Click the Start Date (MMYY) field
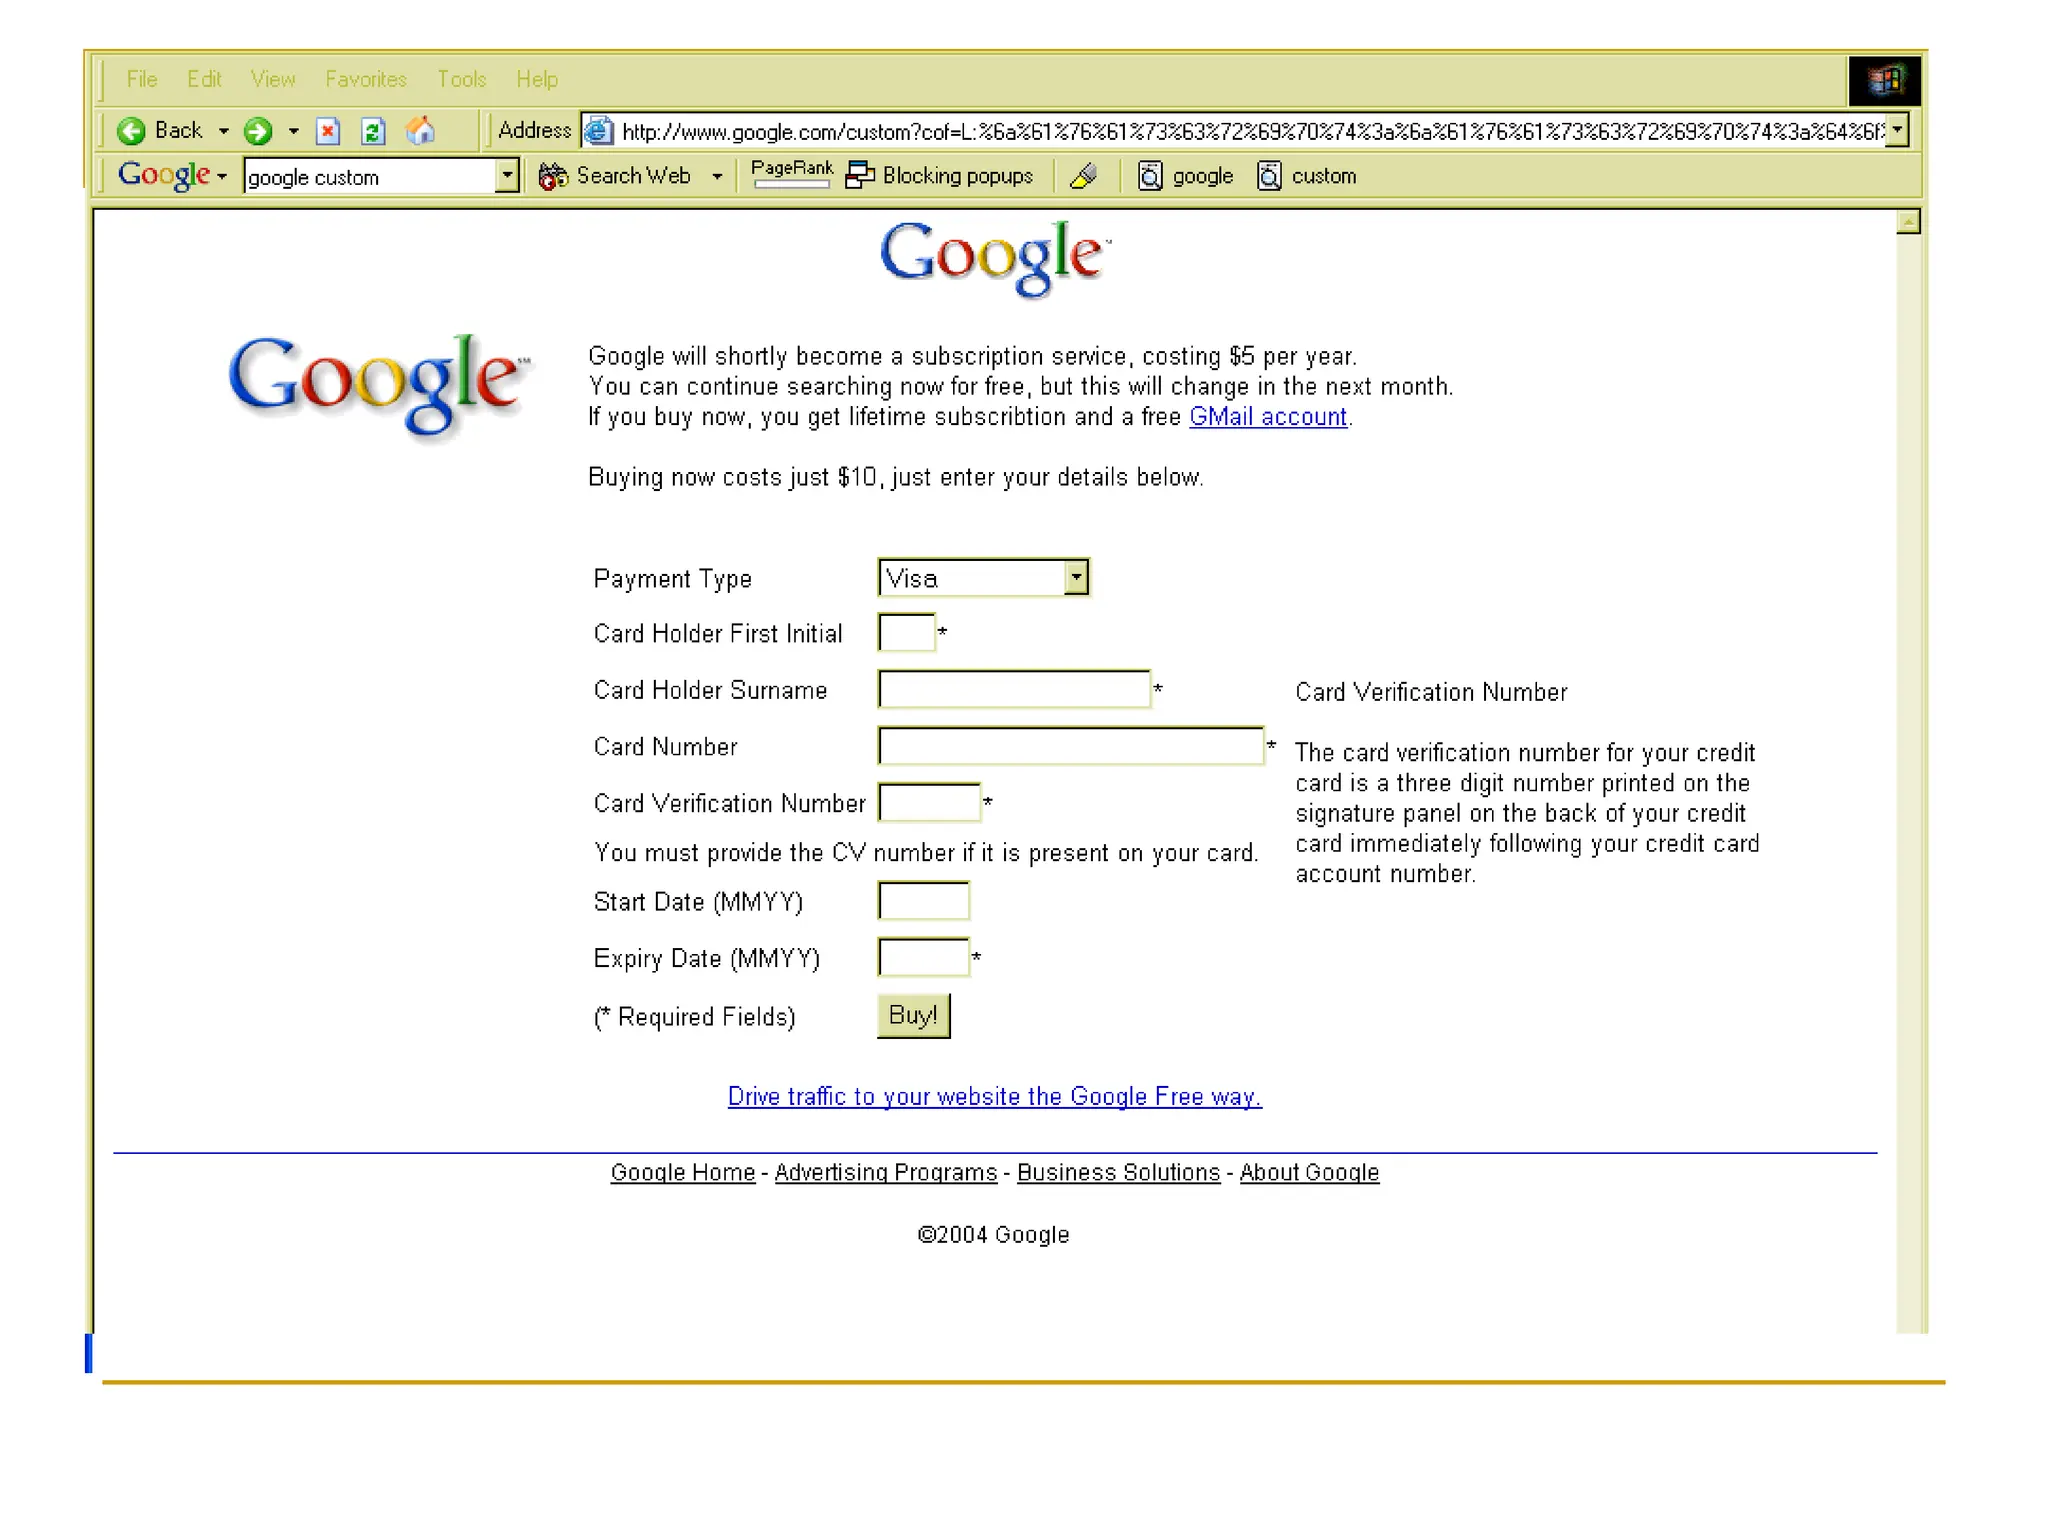2048x1536 pixels. pos(923,901)
